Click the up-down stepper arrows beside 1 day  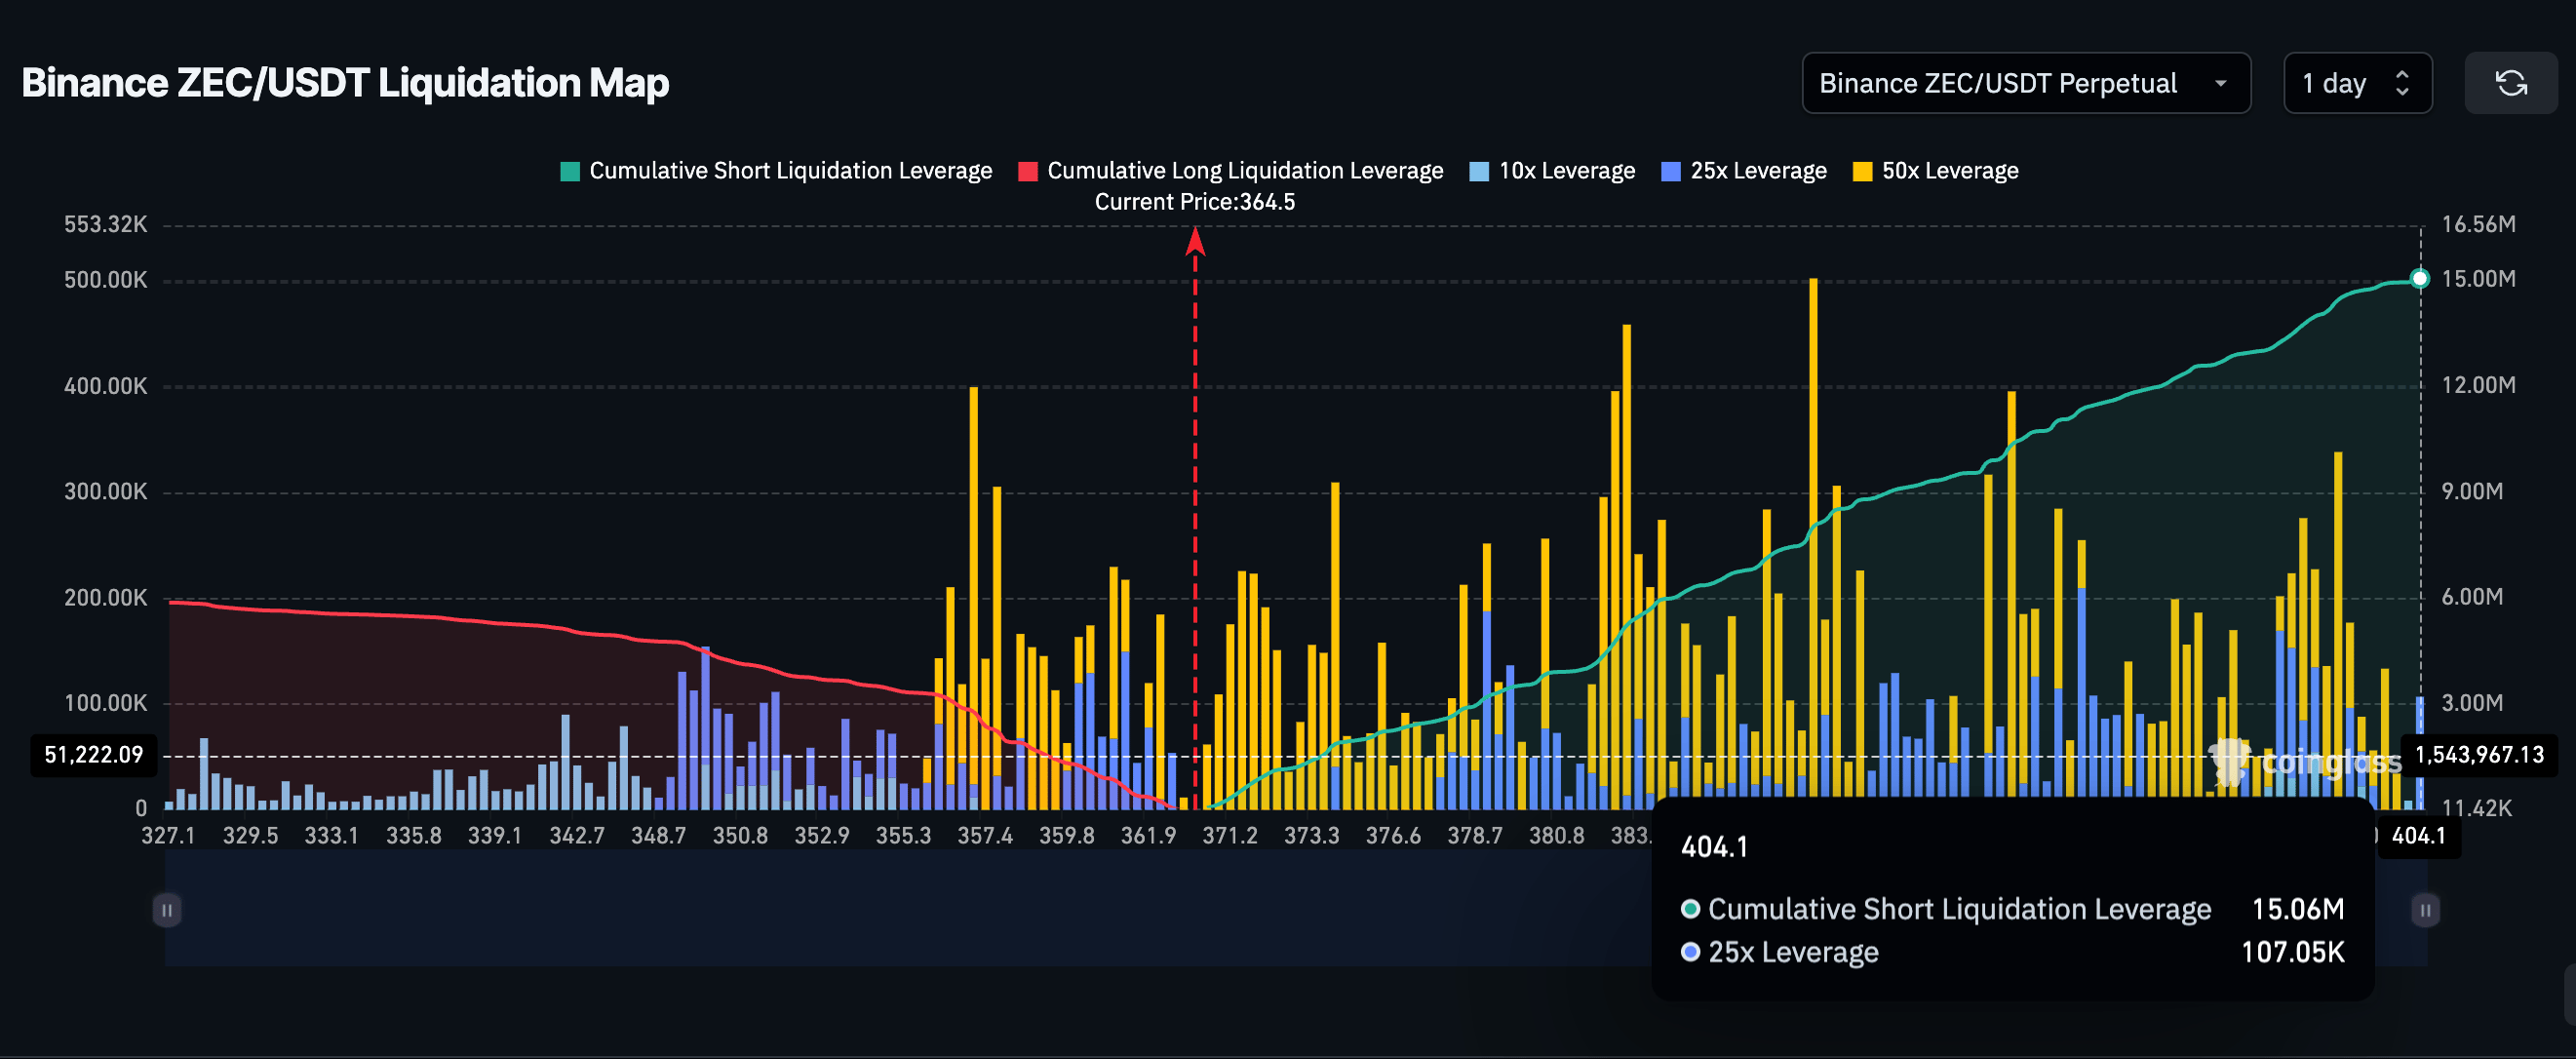[2402, 83]
